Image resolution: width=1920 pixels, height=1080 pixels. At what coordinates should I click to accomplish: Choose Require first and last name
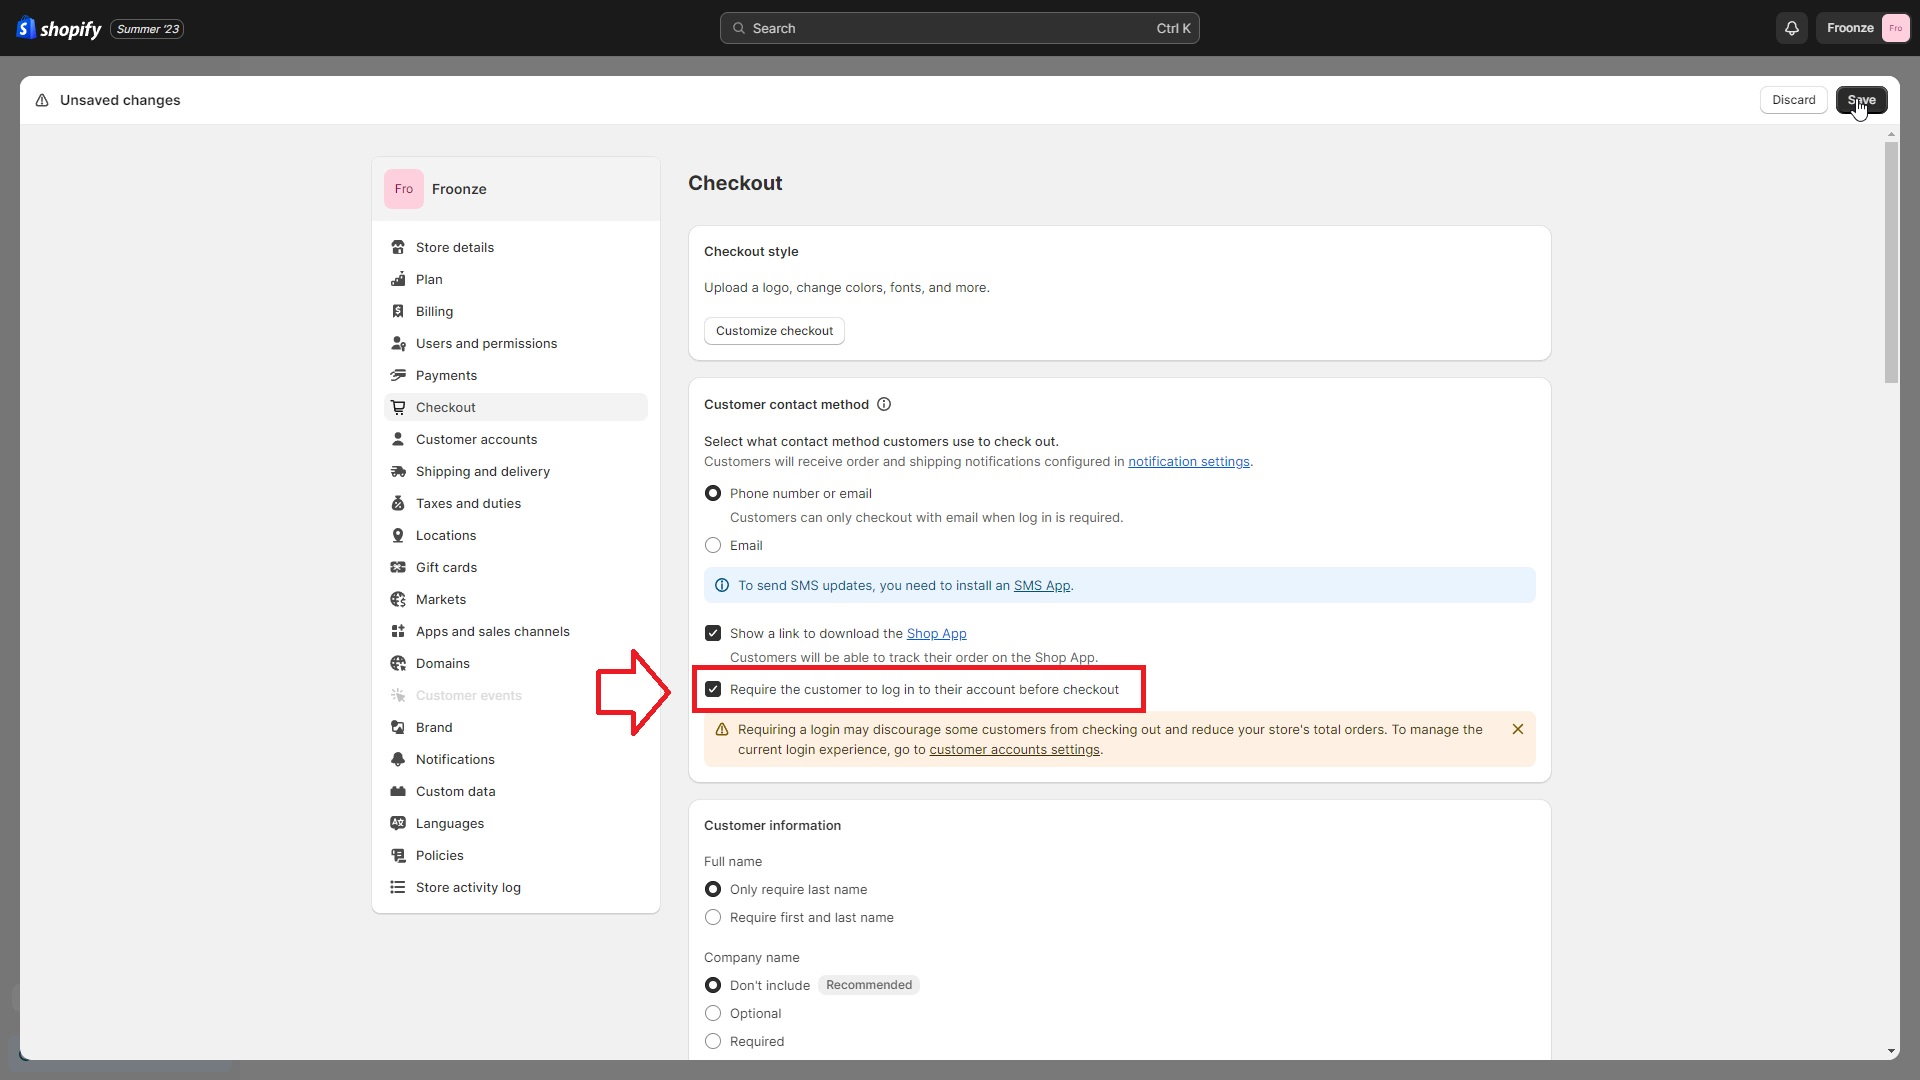[x=713, y=918]
